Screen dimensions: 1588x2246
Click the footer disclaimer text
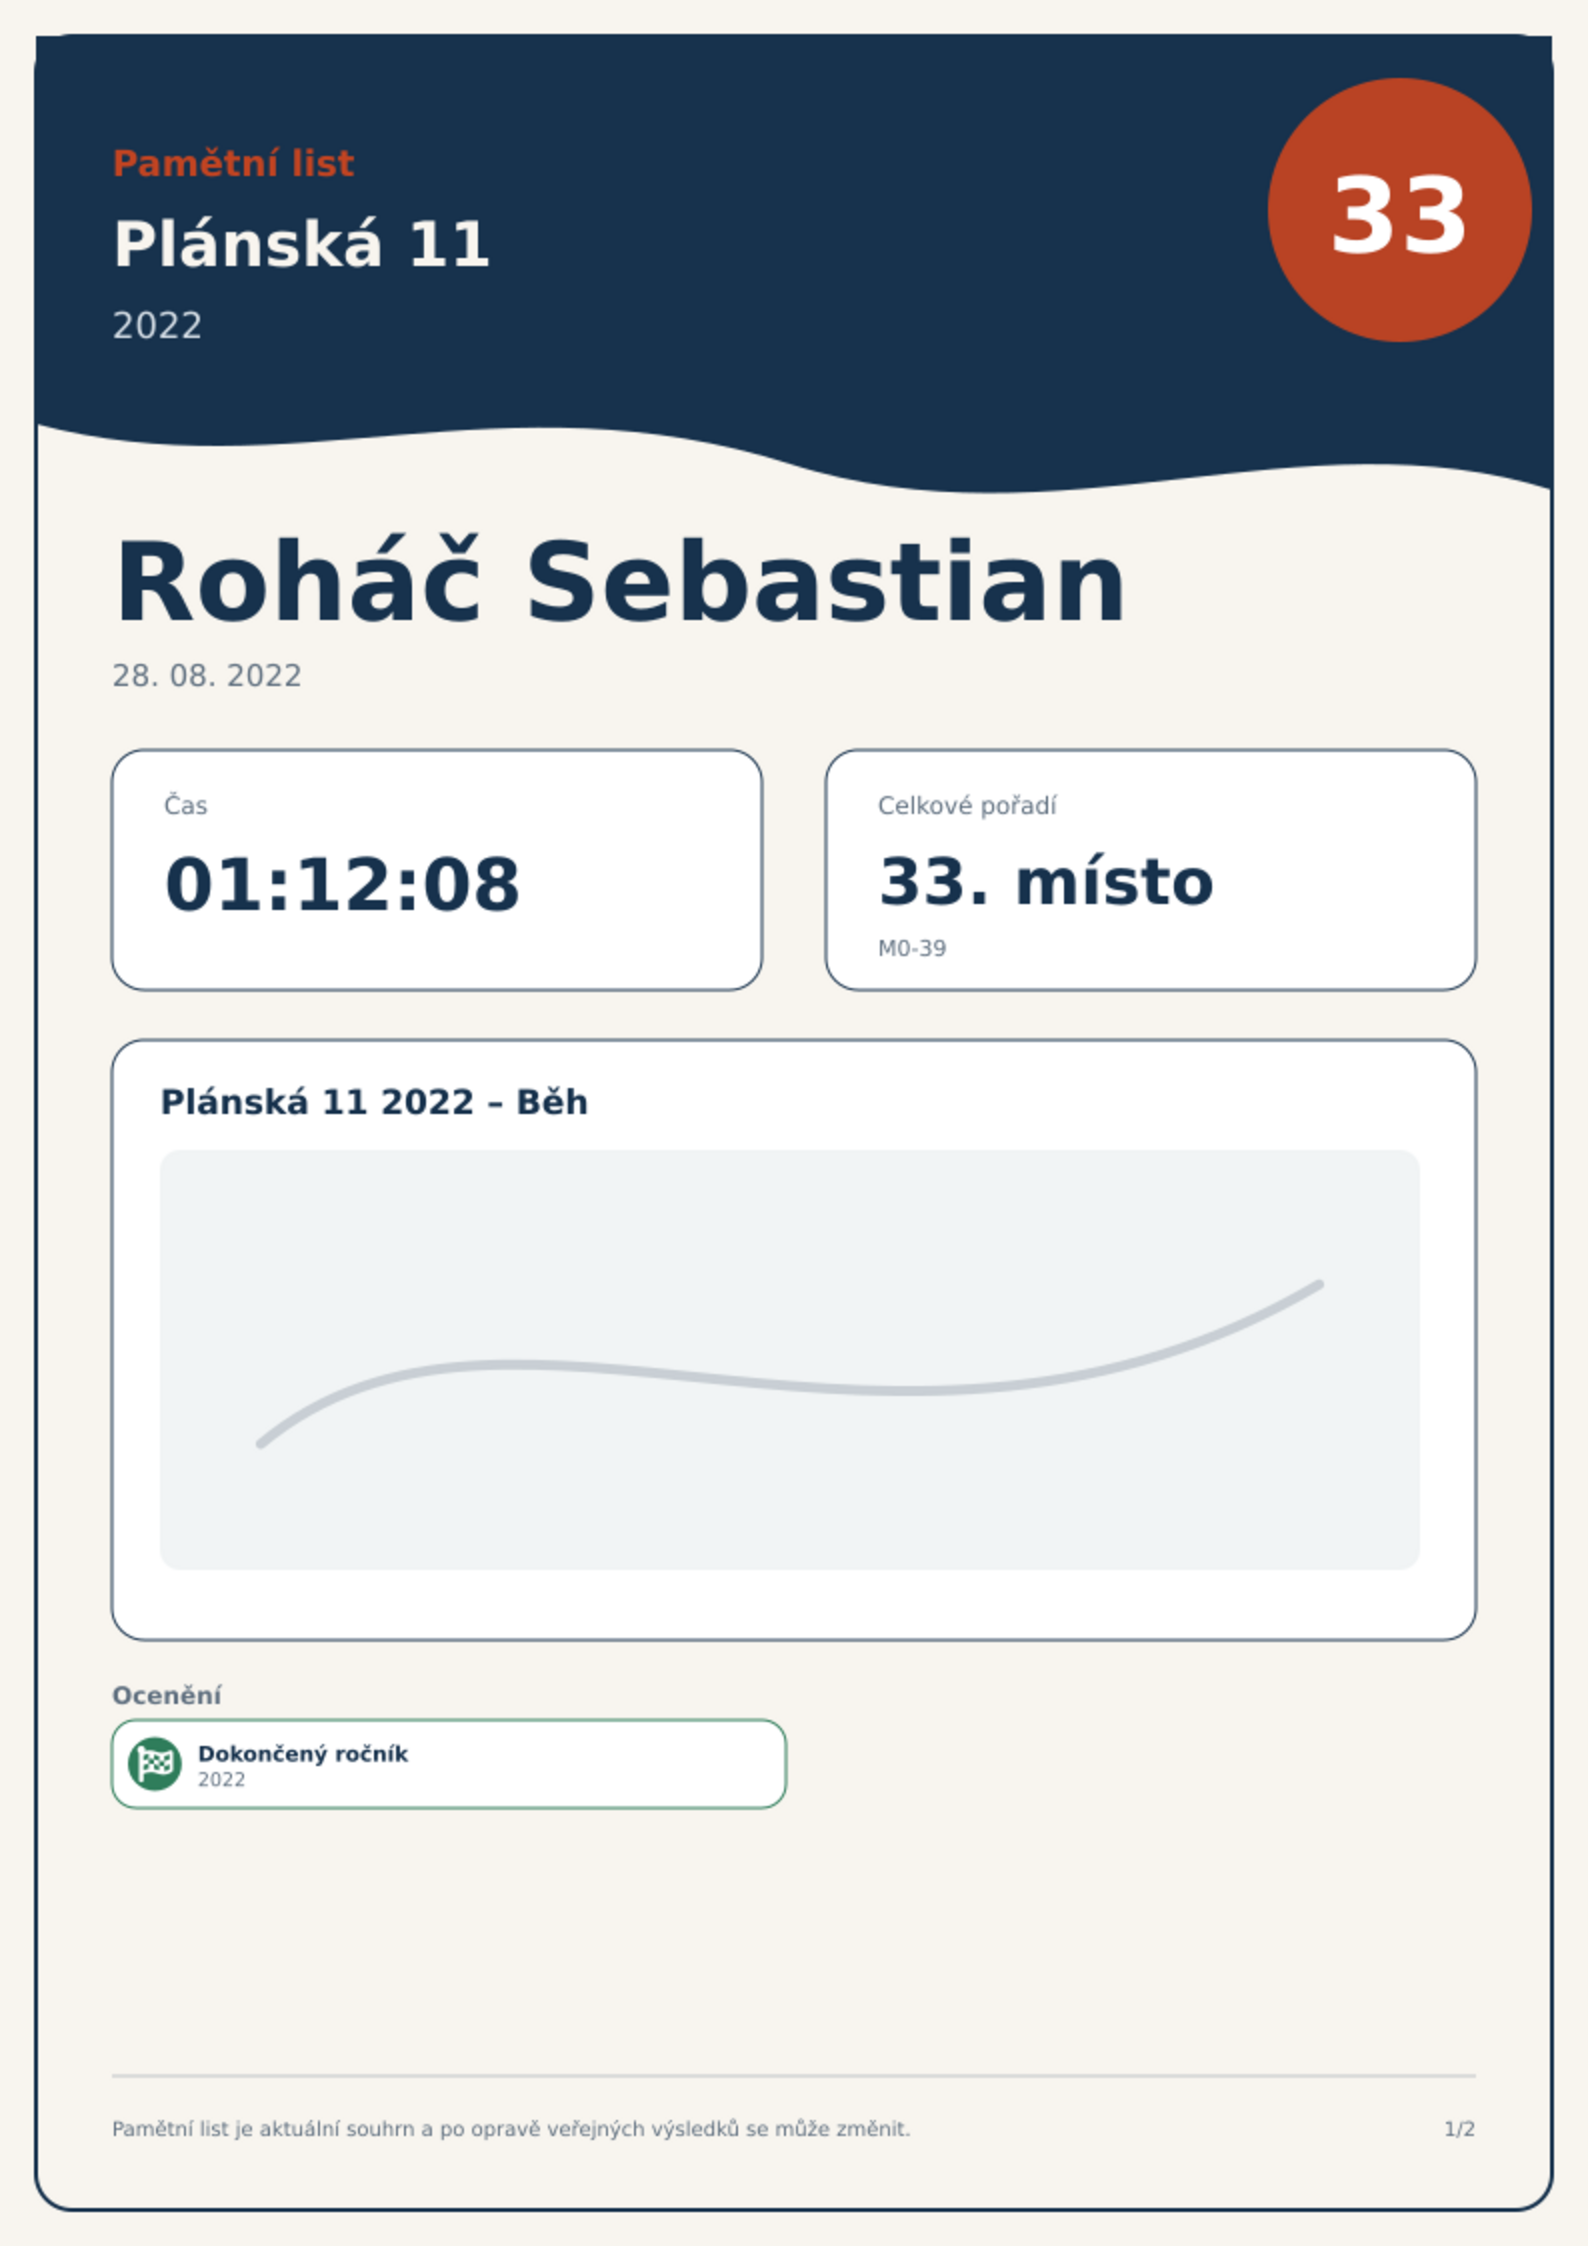511,2128
